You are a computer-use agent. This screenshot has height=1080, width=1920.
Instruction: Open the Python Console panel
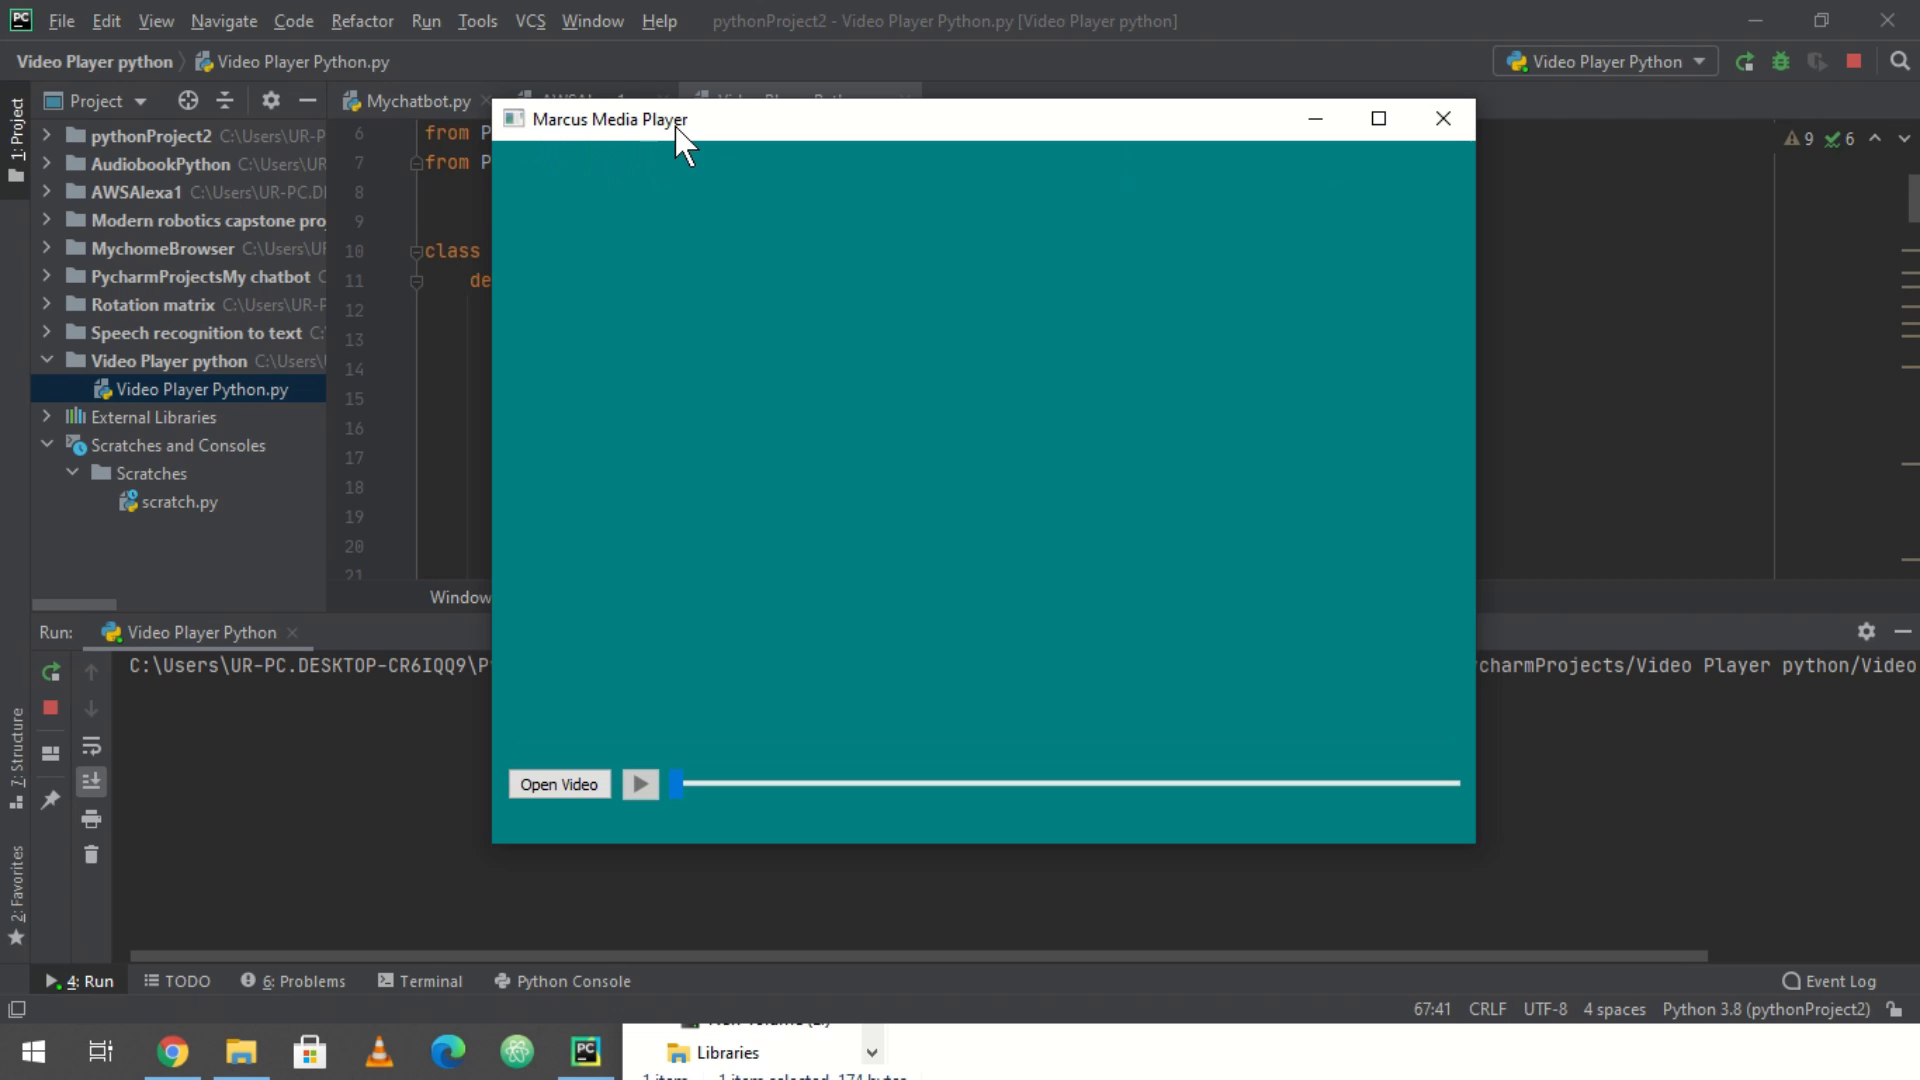pos(562,981)
